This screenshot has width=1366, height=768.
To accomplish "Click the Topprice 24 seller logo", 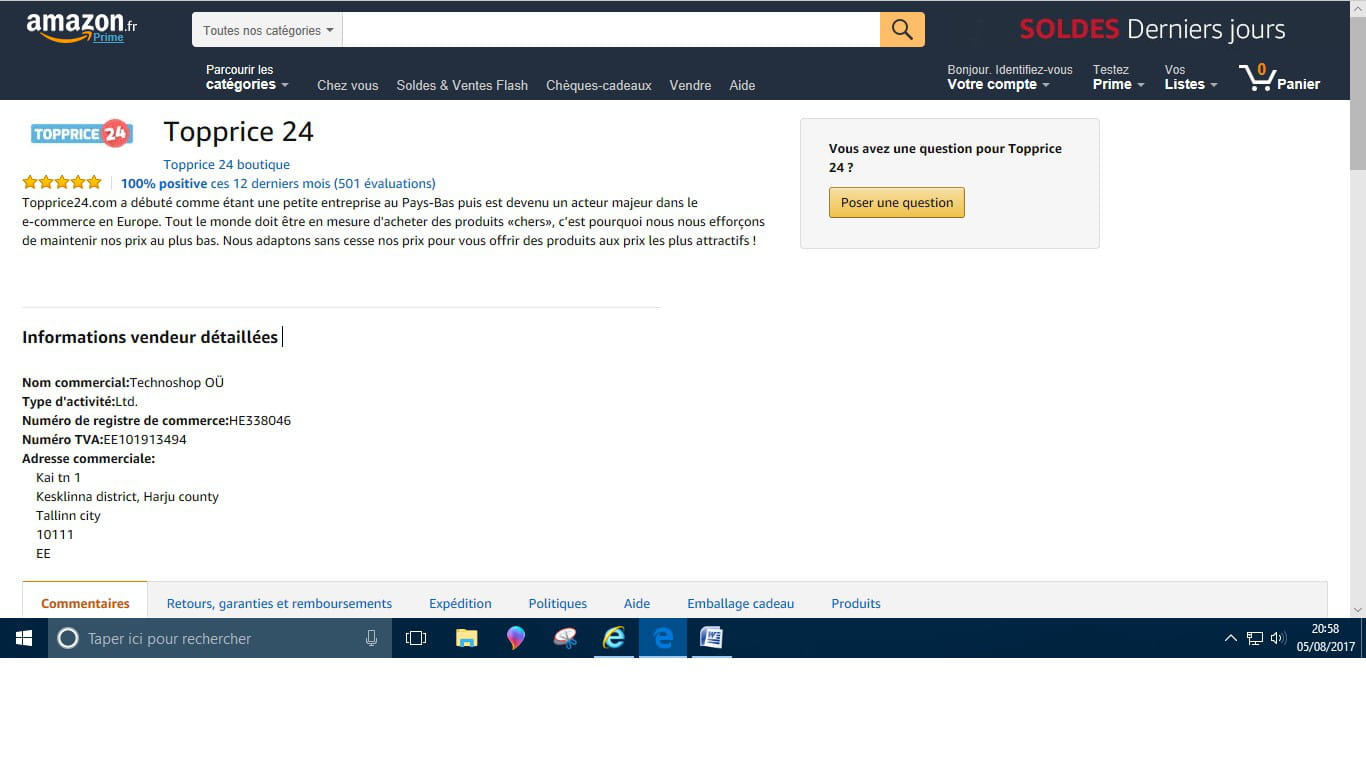I will [x=81, y=133].
